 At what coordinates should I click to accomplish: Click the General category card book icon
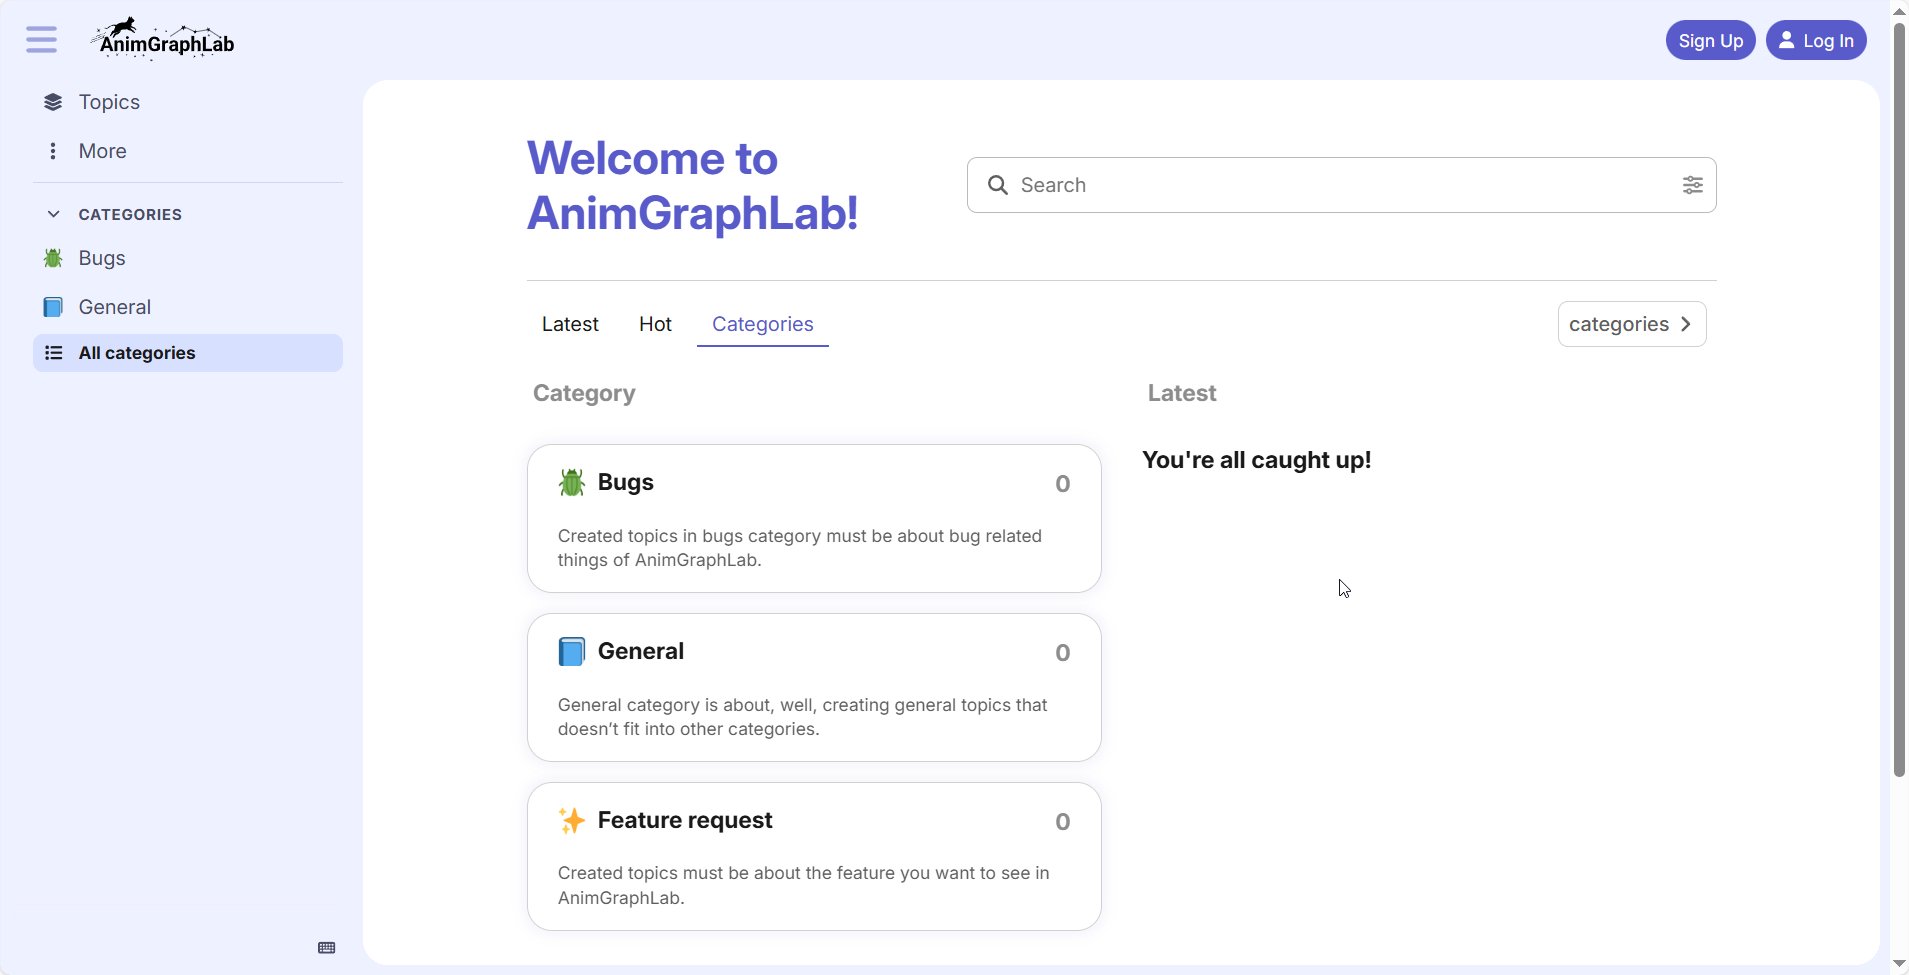(571, 652)
